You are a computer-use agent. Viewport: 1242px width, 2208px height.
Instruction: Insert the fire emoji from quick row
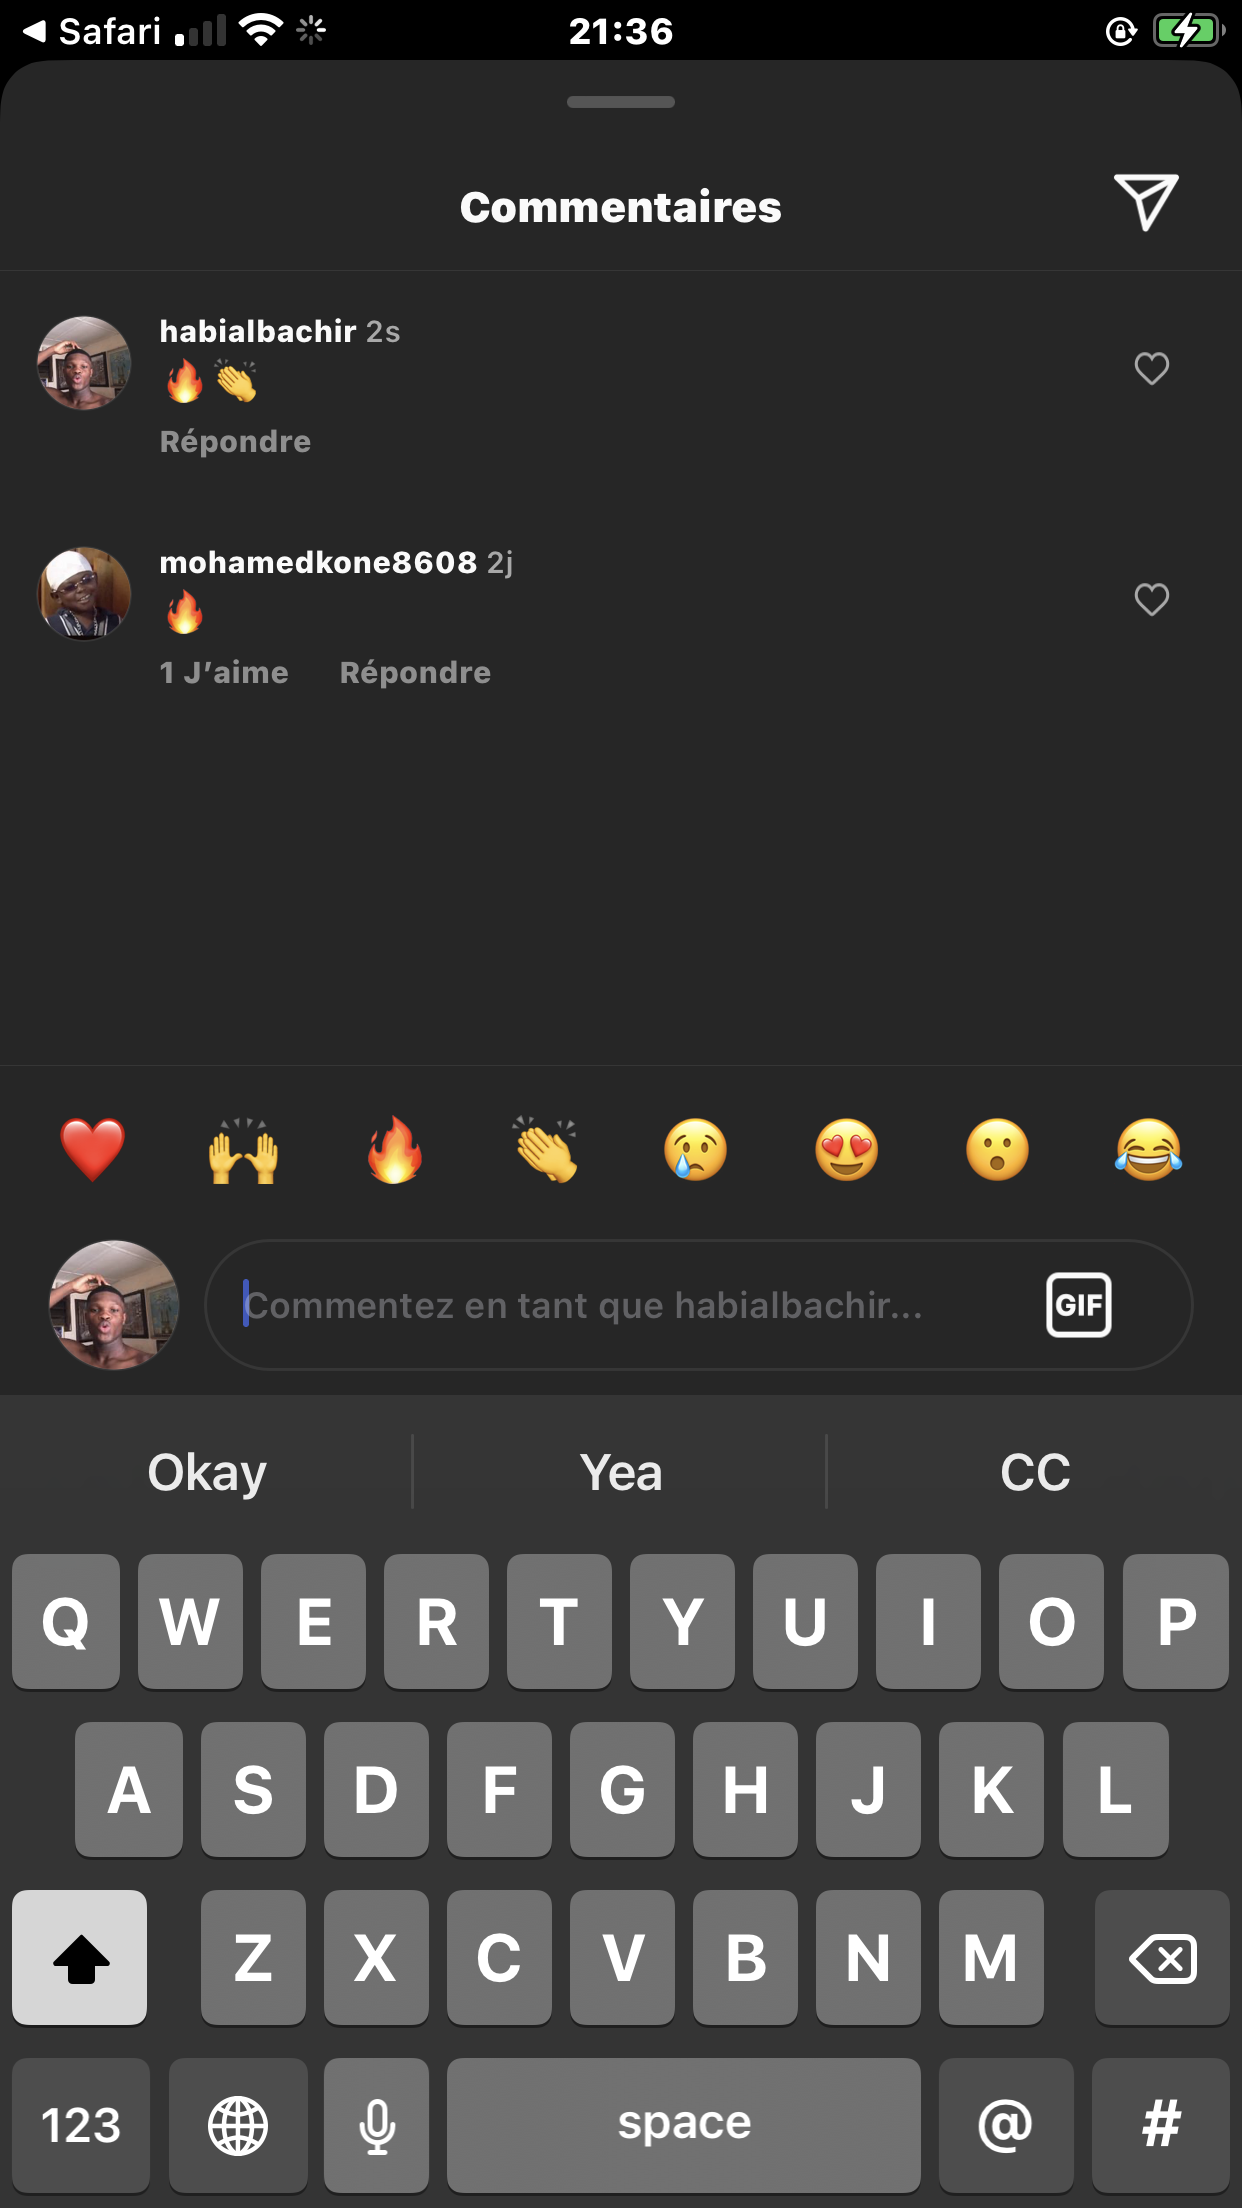click(394, 1150)
